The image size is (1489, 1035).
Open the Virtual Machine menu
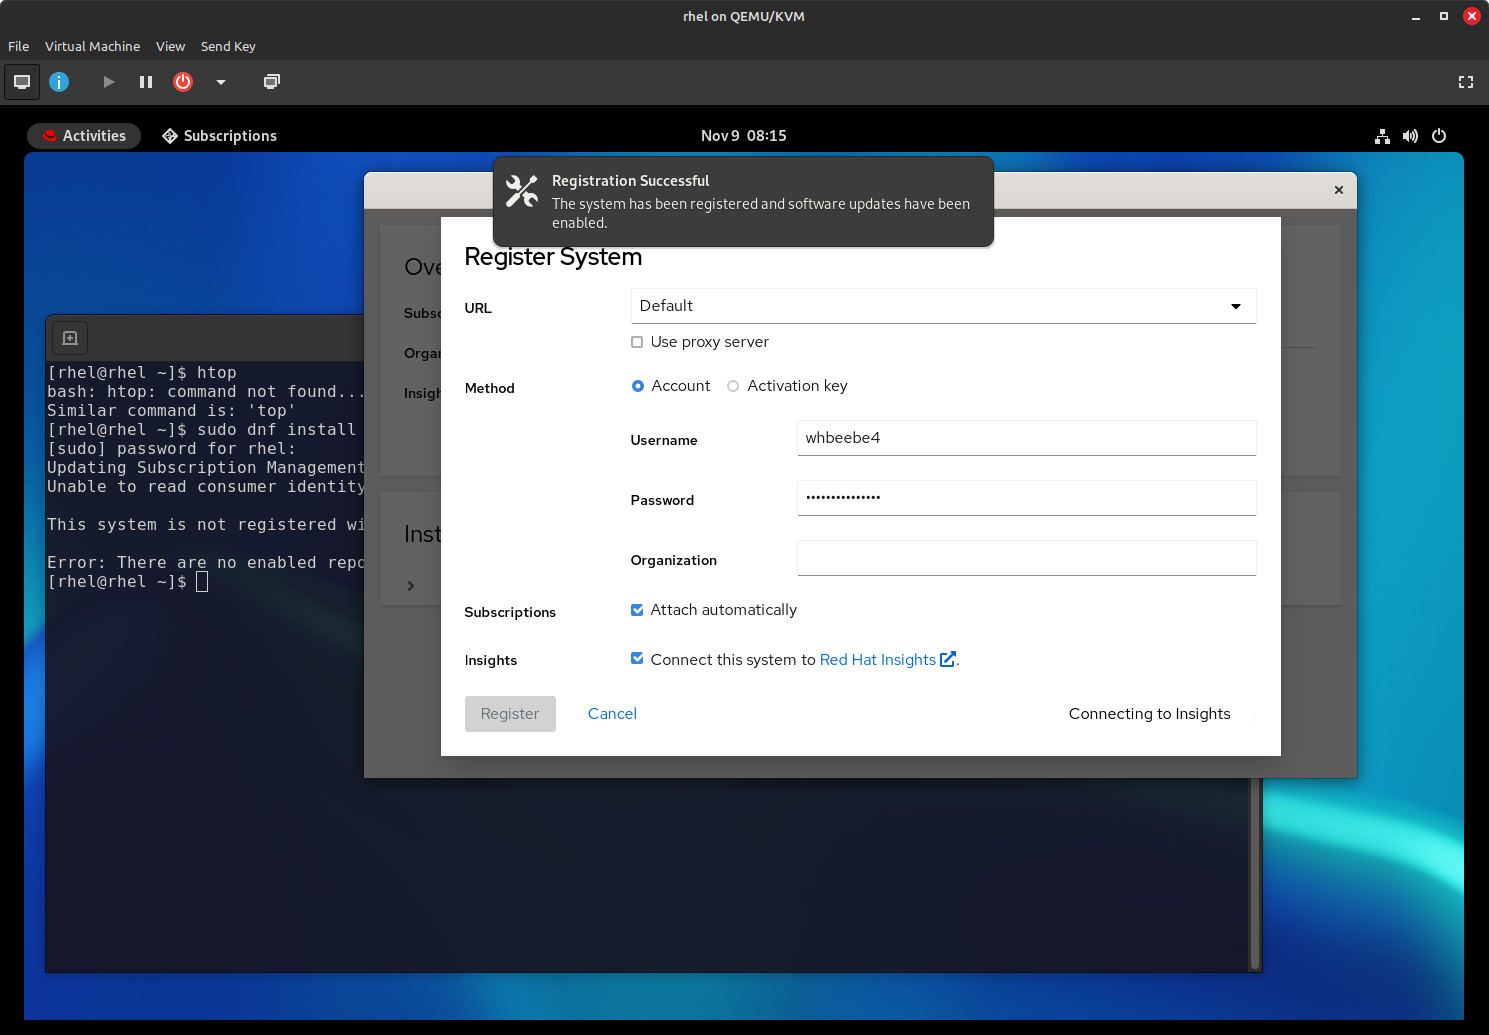point(92,46)
